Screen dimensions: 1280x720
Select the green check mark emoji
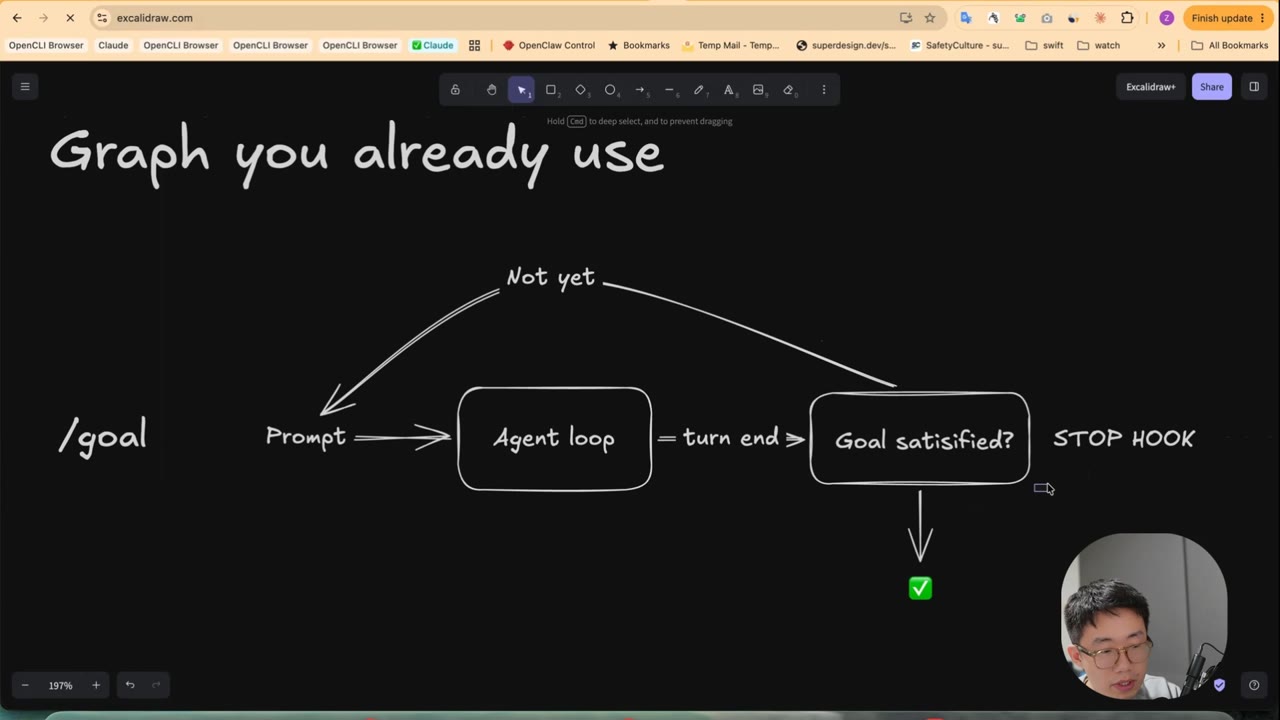(920, 589)
